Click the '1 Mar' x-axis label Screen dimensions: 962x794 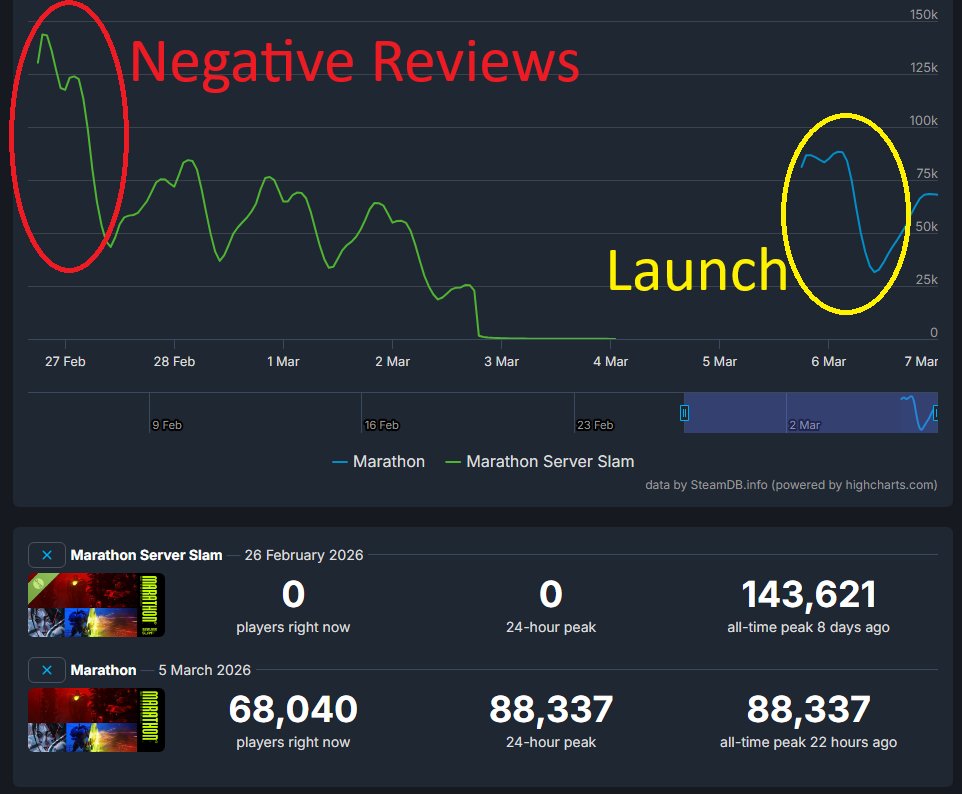pos(283,361)
